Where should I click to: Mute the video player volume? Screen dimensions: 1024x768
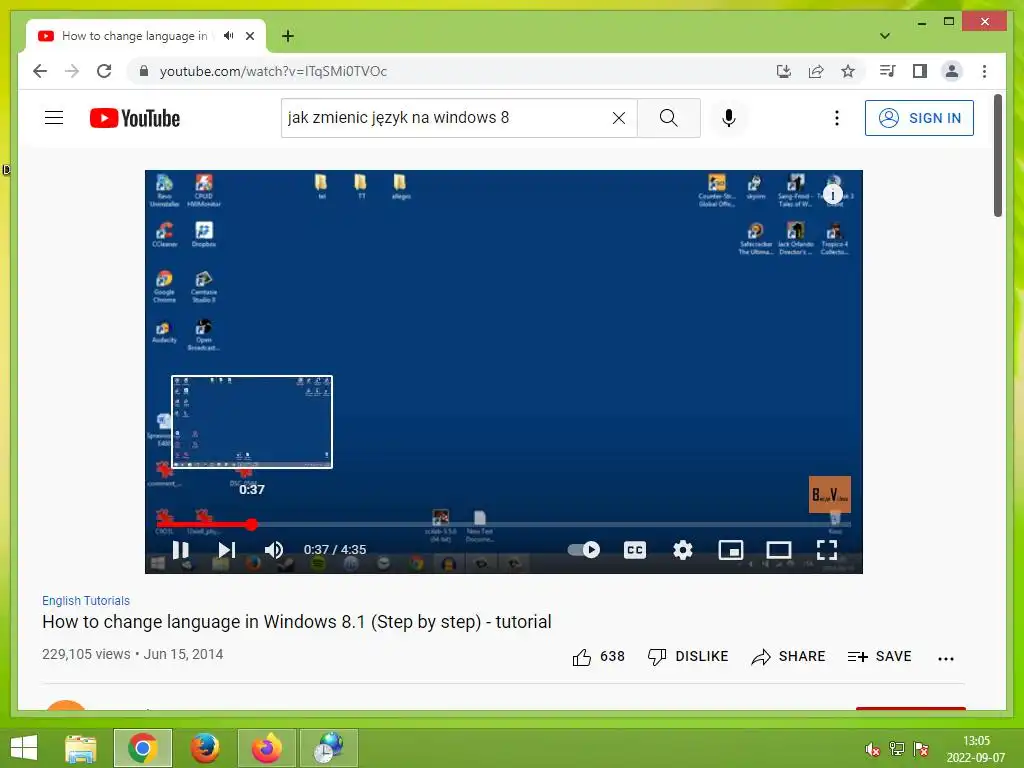click(274, 550)
